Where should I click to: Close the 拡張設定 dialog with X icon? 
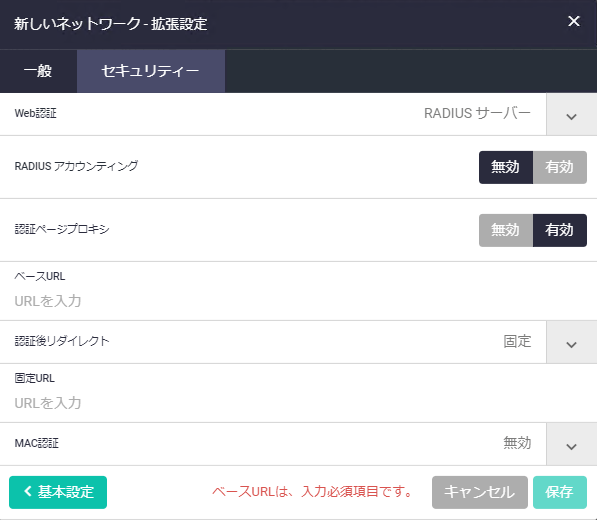pos(573,21)
